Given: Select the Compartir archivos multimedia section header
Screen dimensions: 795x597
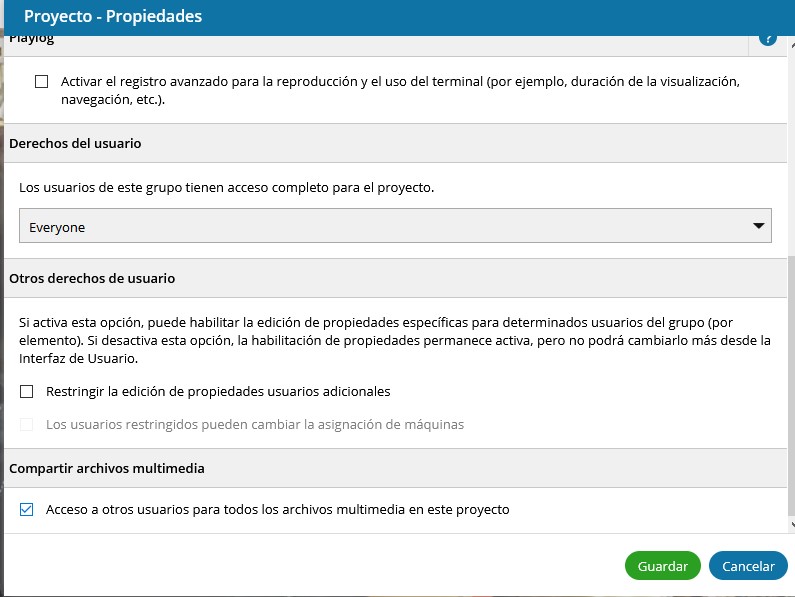Looking at the screenshot, I should [x=107, y=468].
